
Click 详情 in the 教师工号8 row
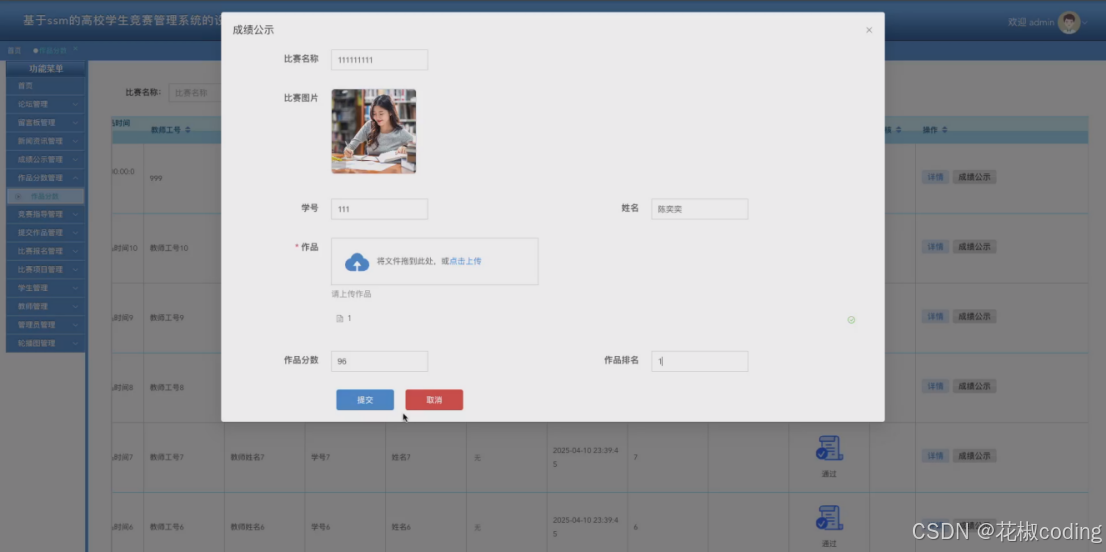click(x=935, y=386)
